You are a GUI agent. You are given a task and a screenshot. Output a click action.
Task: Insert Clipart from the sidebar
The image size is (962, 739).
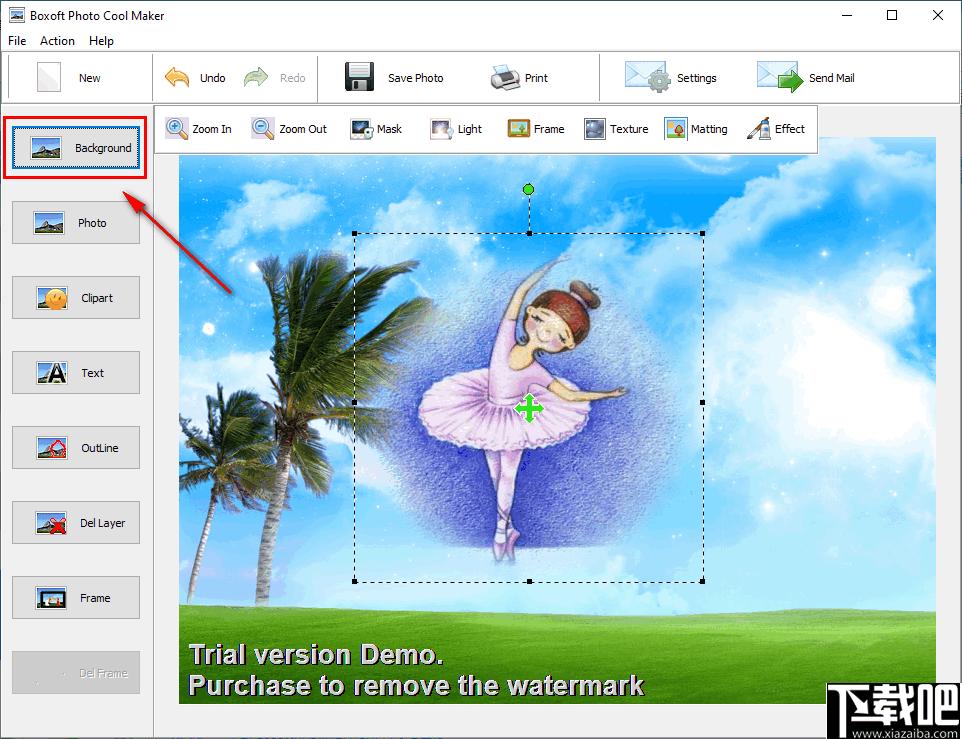click(x=75, y=297)
